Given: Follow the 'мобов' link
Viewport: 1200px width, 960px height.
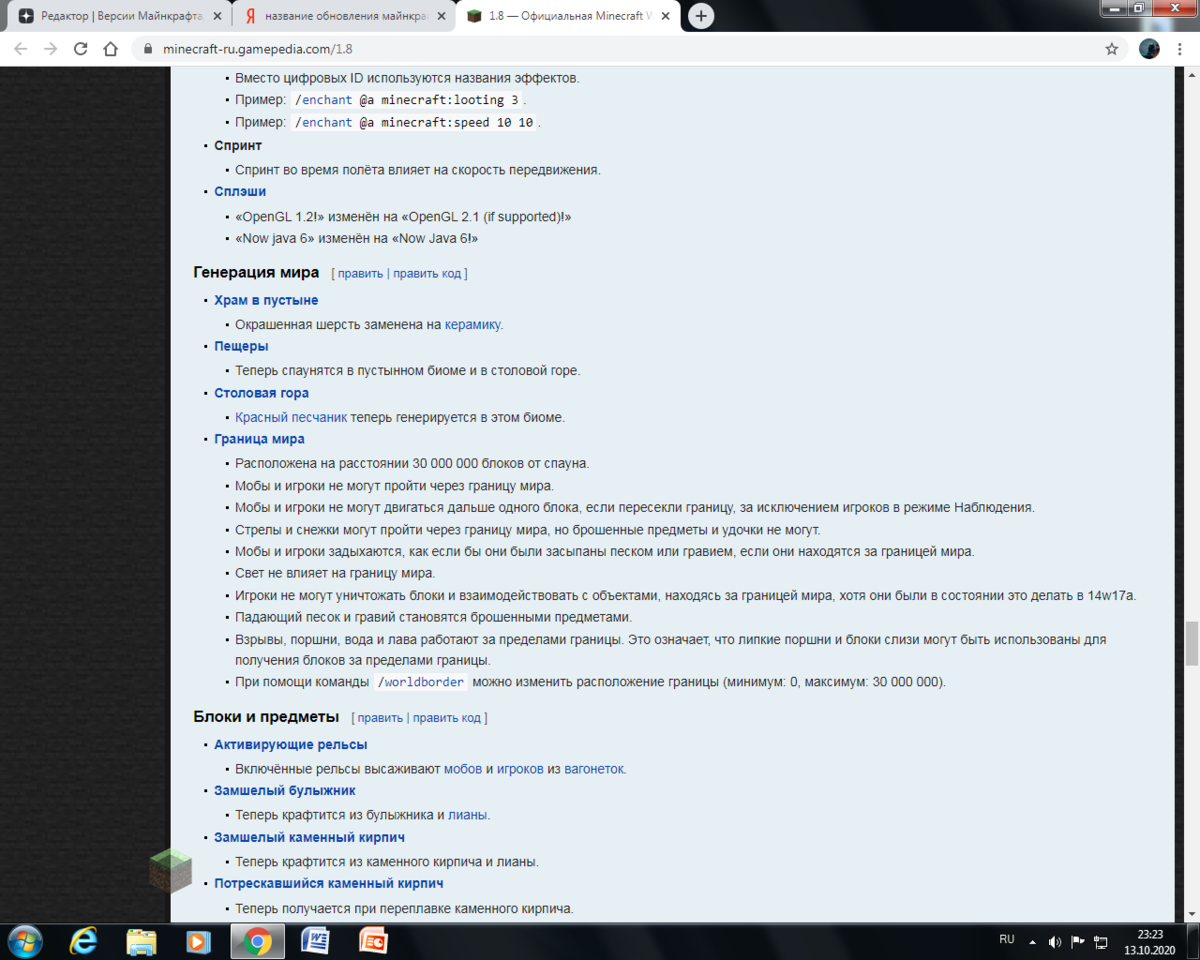Looking at the screenshot, I should pos(463,769).
